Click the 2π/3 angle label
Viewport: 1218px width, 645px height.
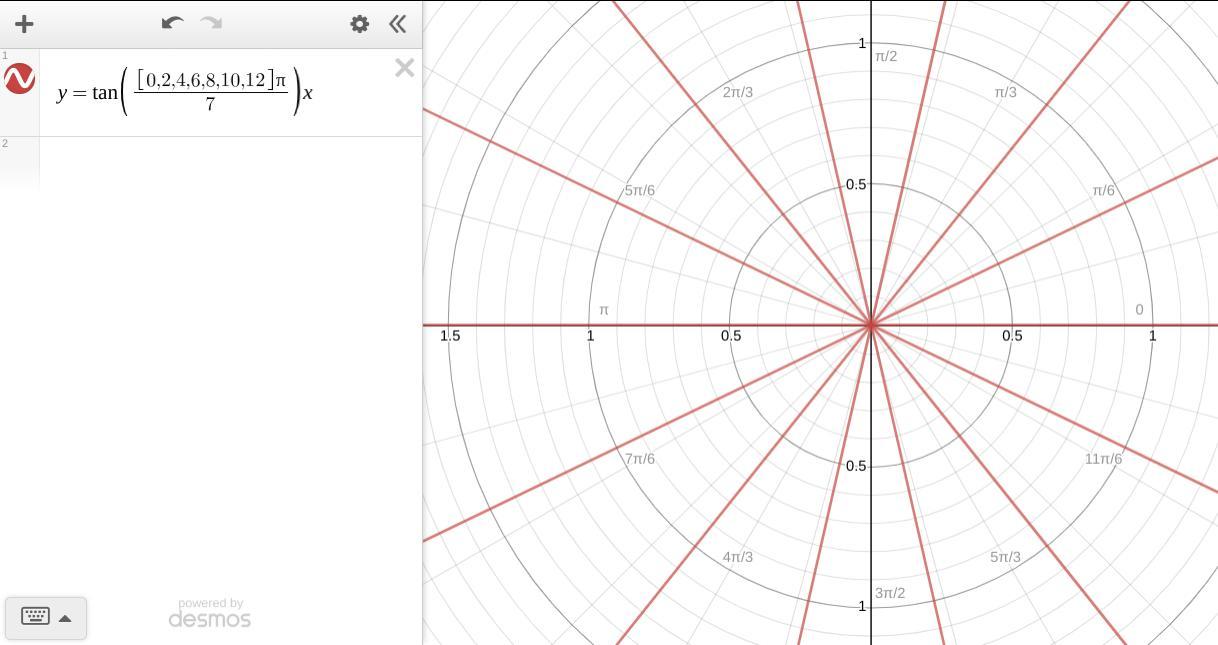738,92
